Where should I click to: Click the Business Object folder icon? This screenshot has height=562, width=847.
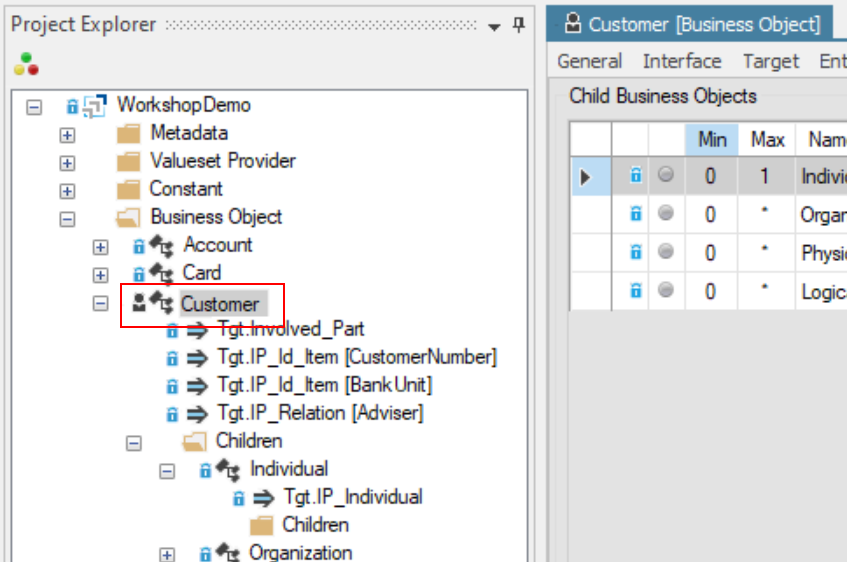point(127,217)
